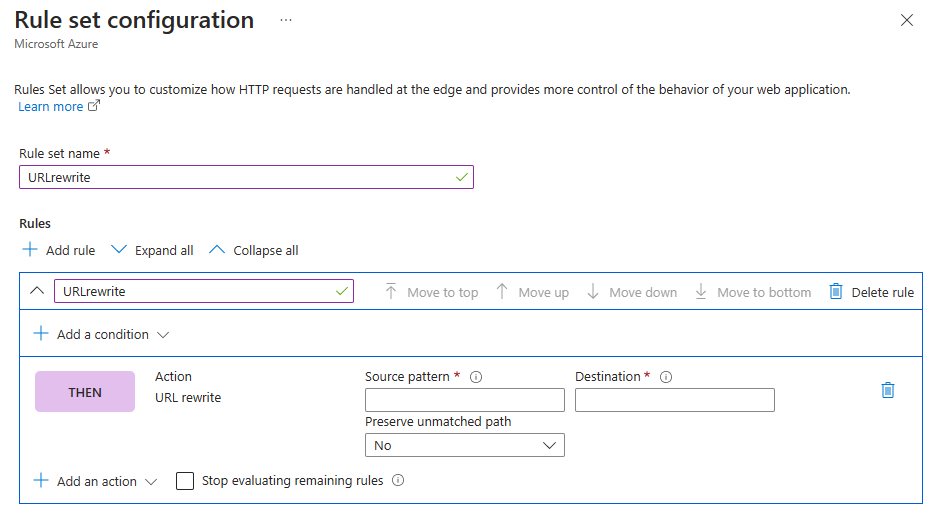Click the Move down button
The width and height of the screenshot is (941, 525).
pos(631,292)
